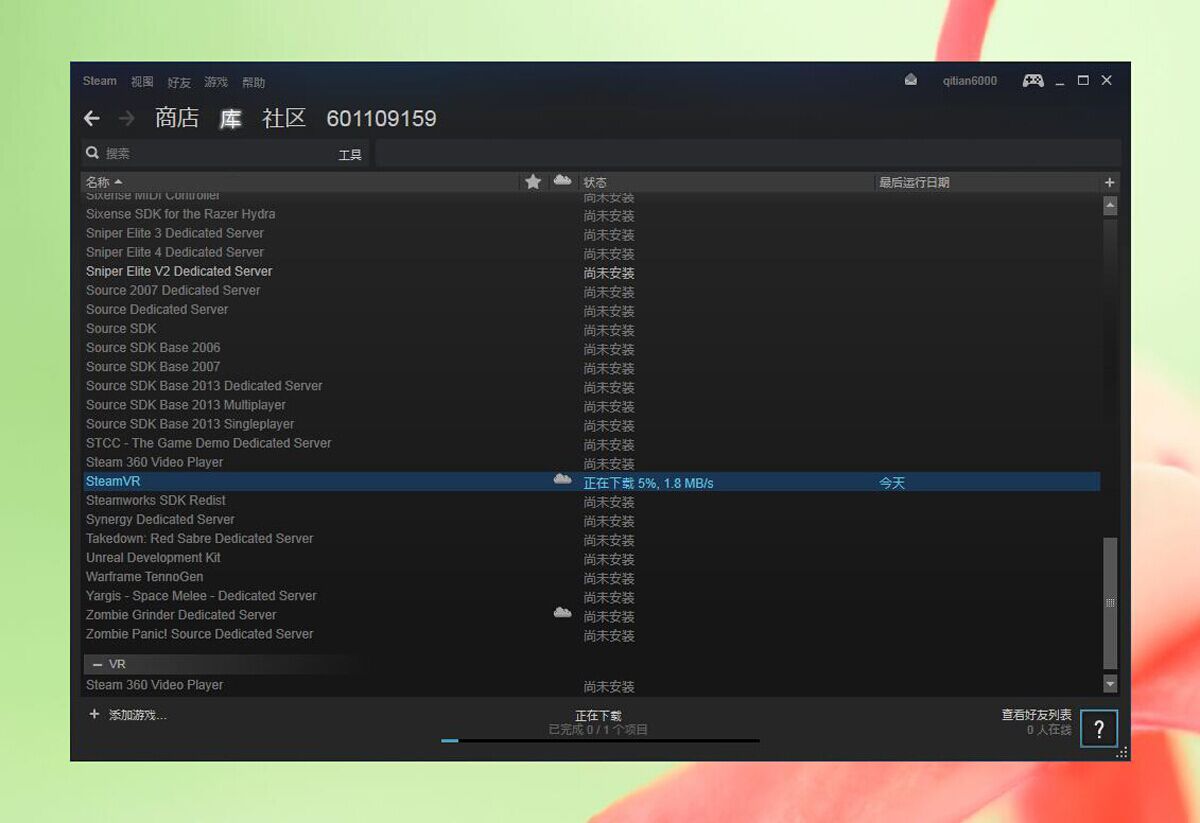The height and width of the screenshot is (823, 1200).
Task: Click the question mark help button
Action: 1098,728
